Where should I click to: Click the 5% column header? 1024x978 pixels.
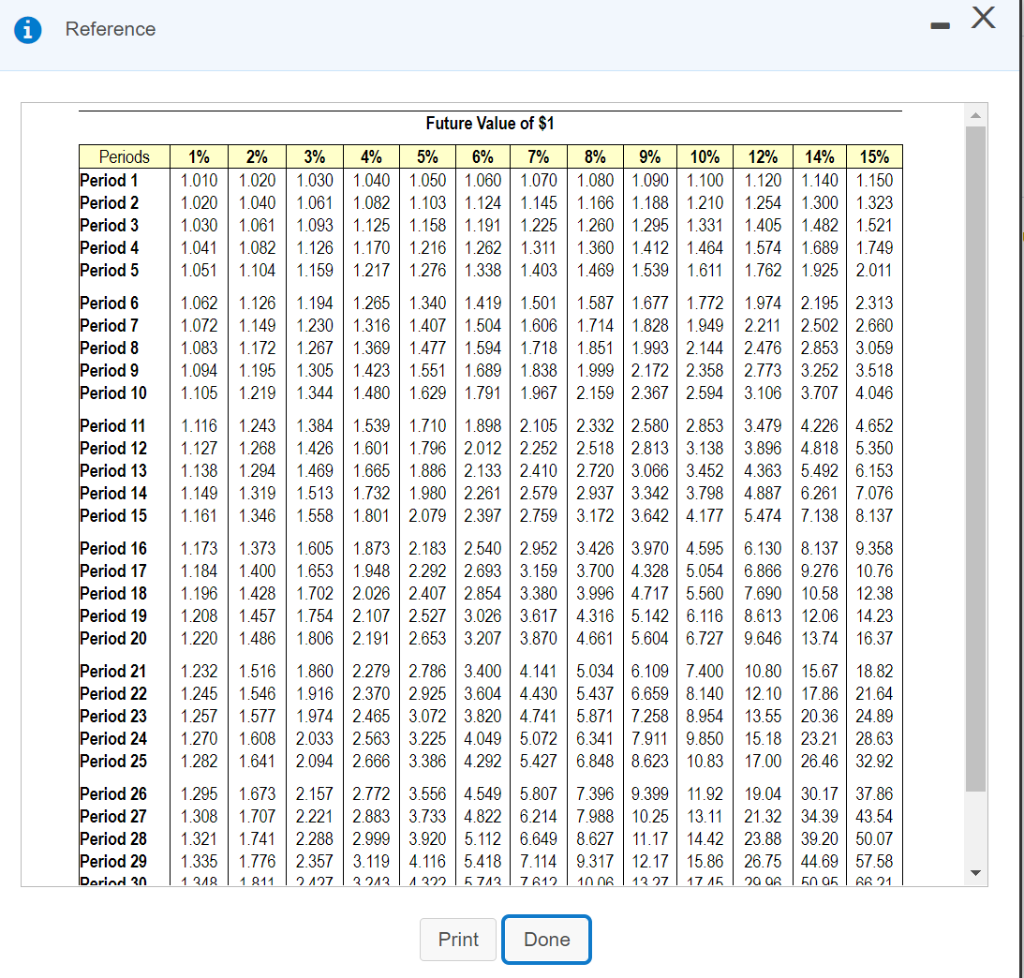pos(427,157)
